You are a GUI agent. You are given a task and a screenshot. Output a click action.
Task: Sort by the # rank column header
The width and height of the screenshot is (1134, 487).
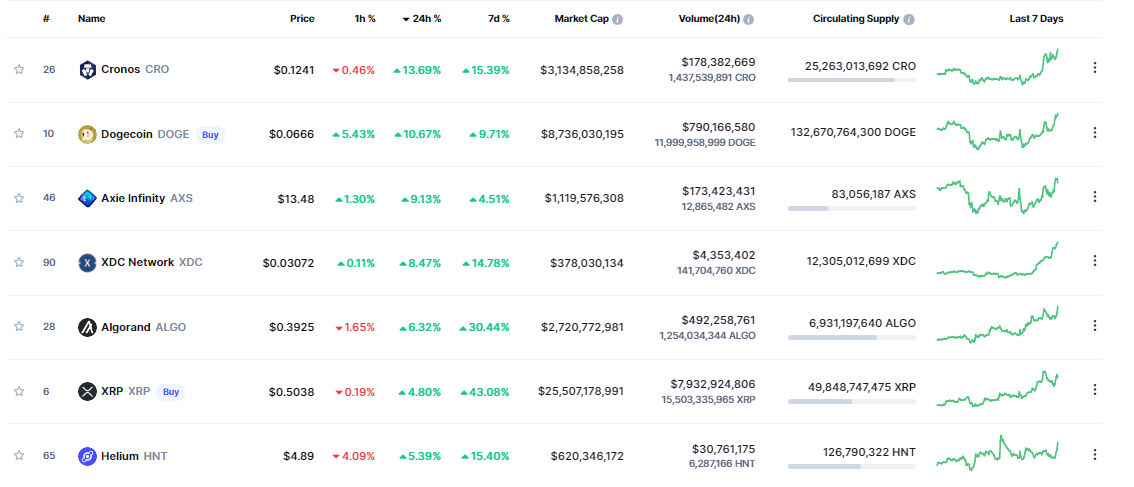(x=46, y=19)
